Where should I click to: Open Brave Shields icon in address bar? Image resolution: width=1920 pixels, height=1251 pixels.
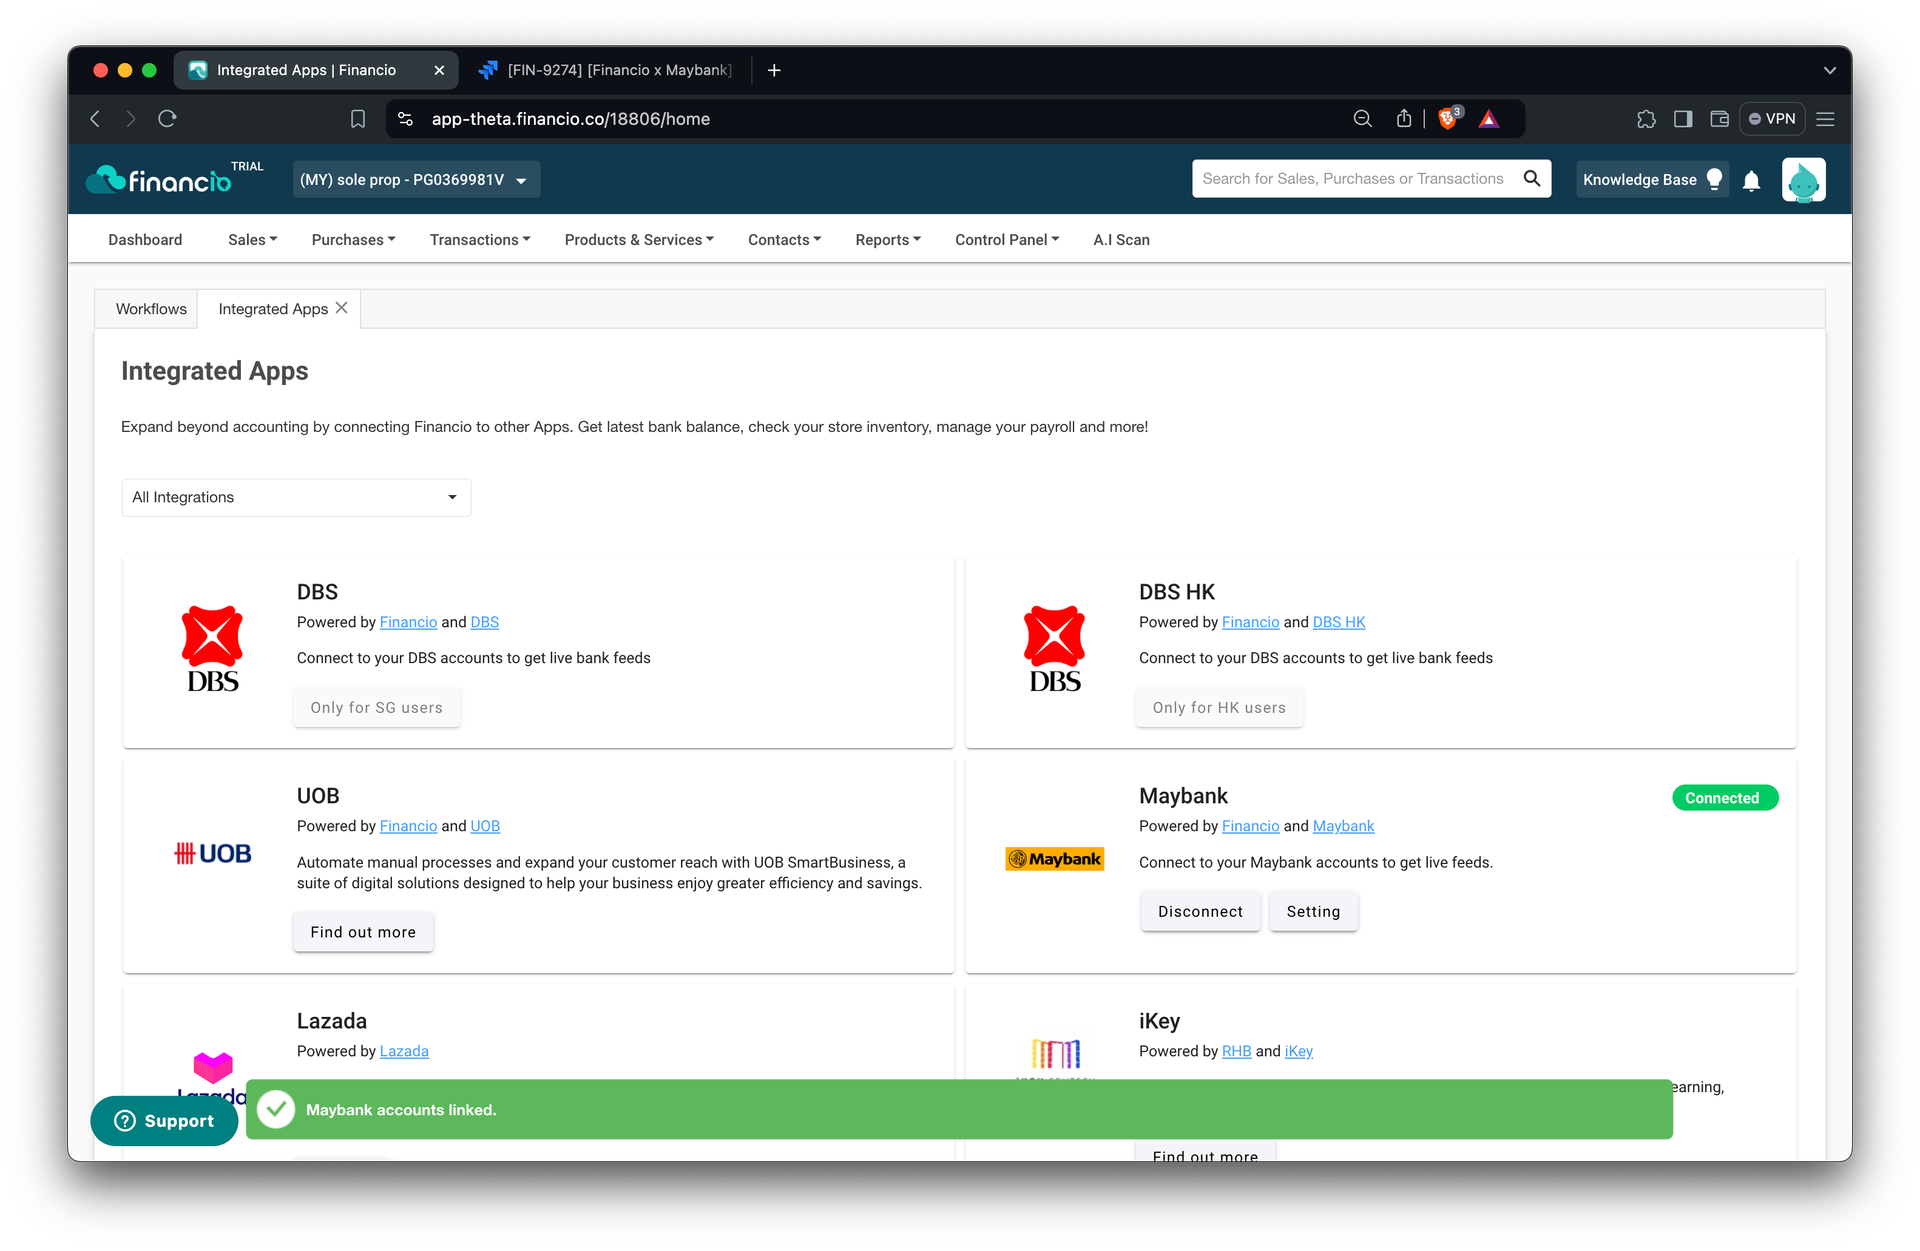[x=1448, y=119]
